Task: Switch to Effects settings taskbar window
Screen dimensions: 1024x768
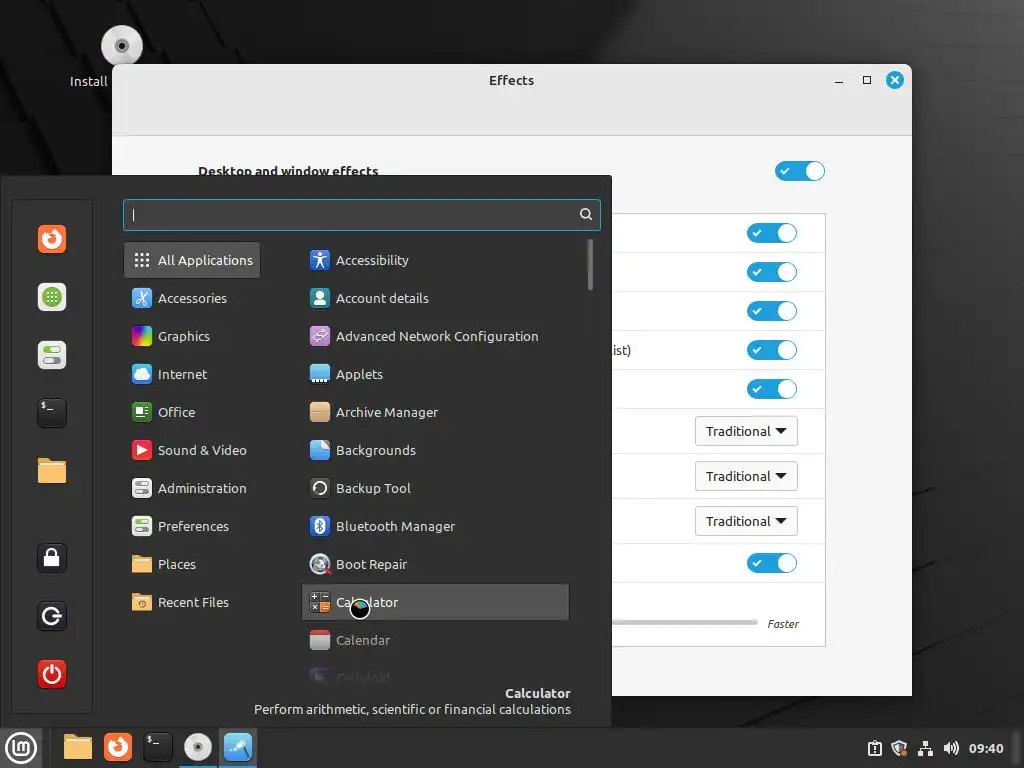Action: [x=238, y=747]
